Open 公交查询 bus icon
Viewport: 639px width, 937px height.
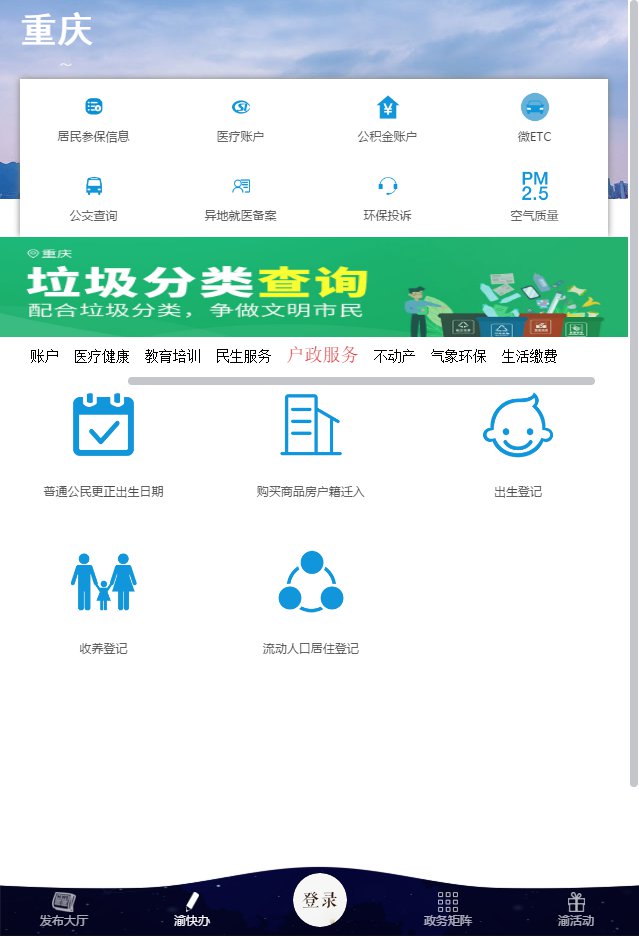point(94,186)
